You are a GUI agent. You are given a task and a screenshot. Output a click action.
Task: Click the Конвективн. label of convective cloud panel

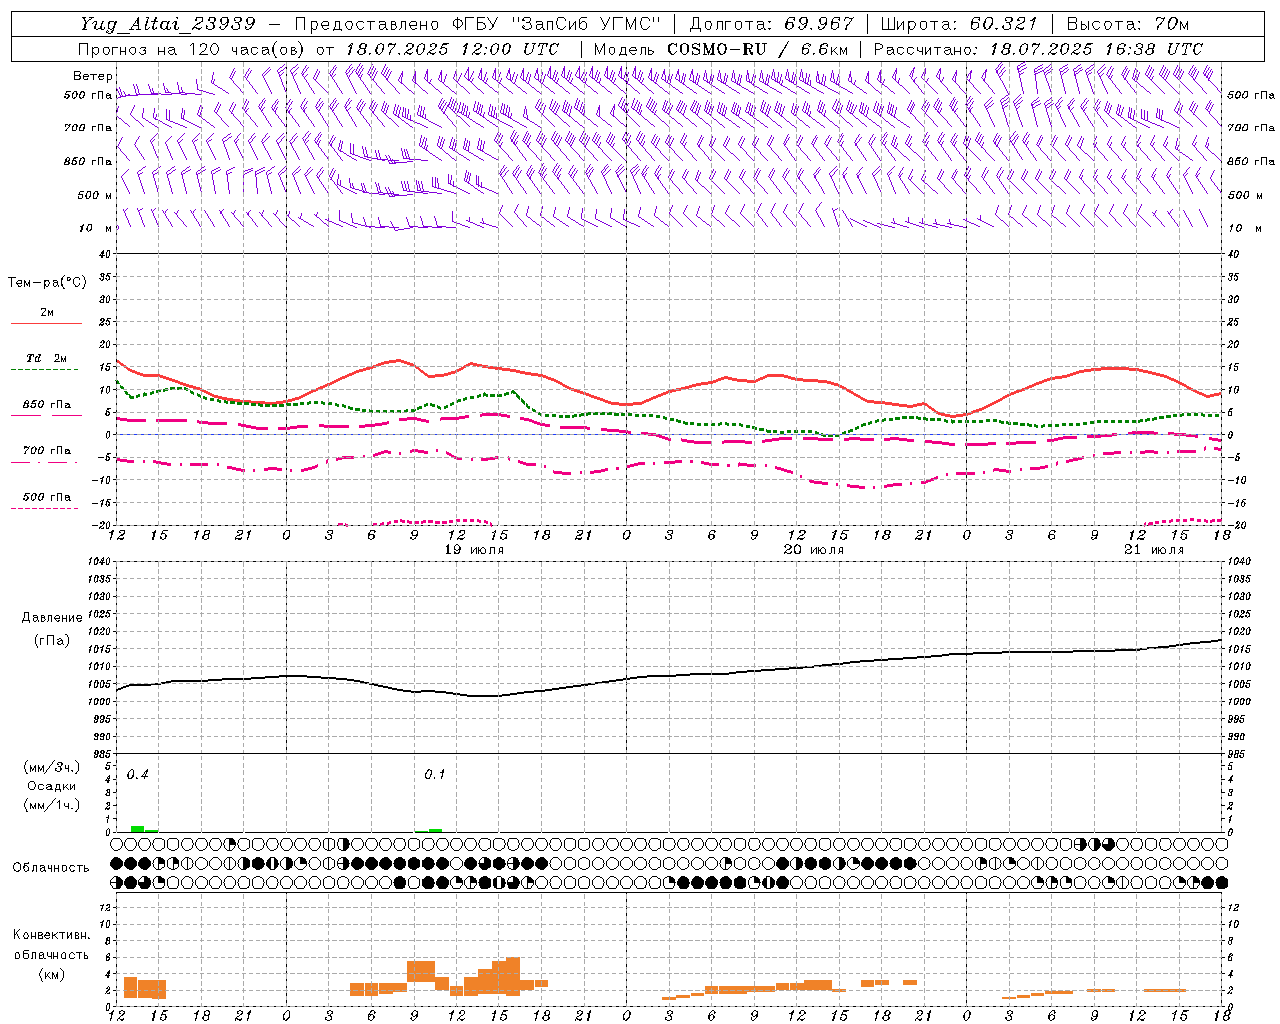[51, 935]
